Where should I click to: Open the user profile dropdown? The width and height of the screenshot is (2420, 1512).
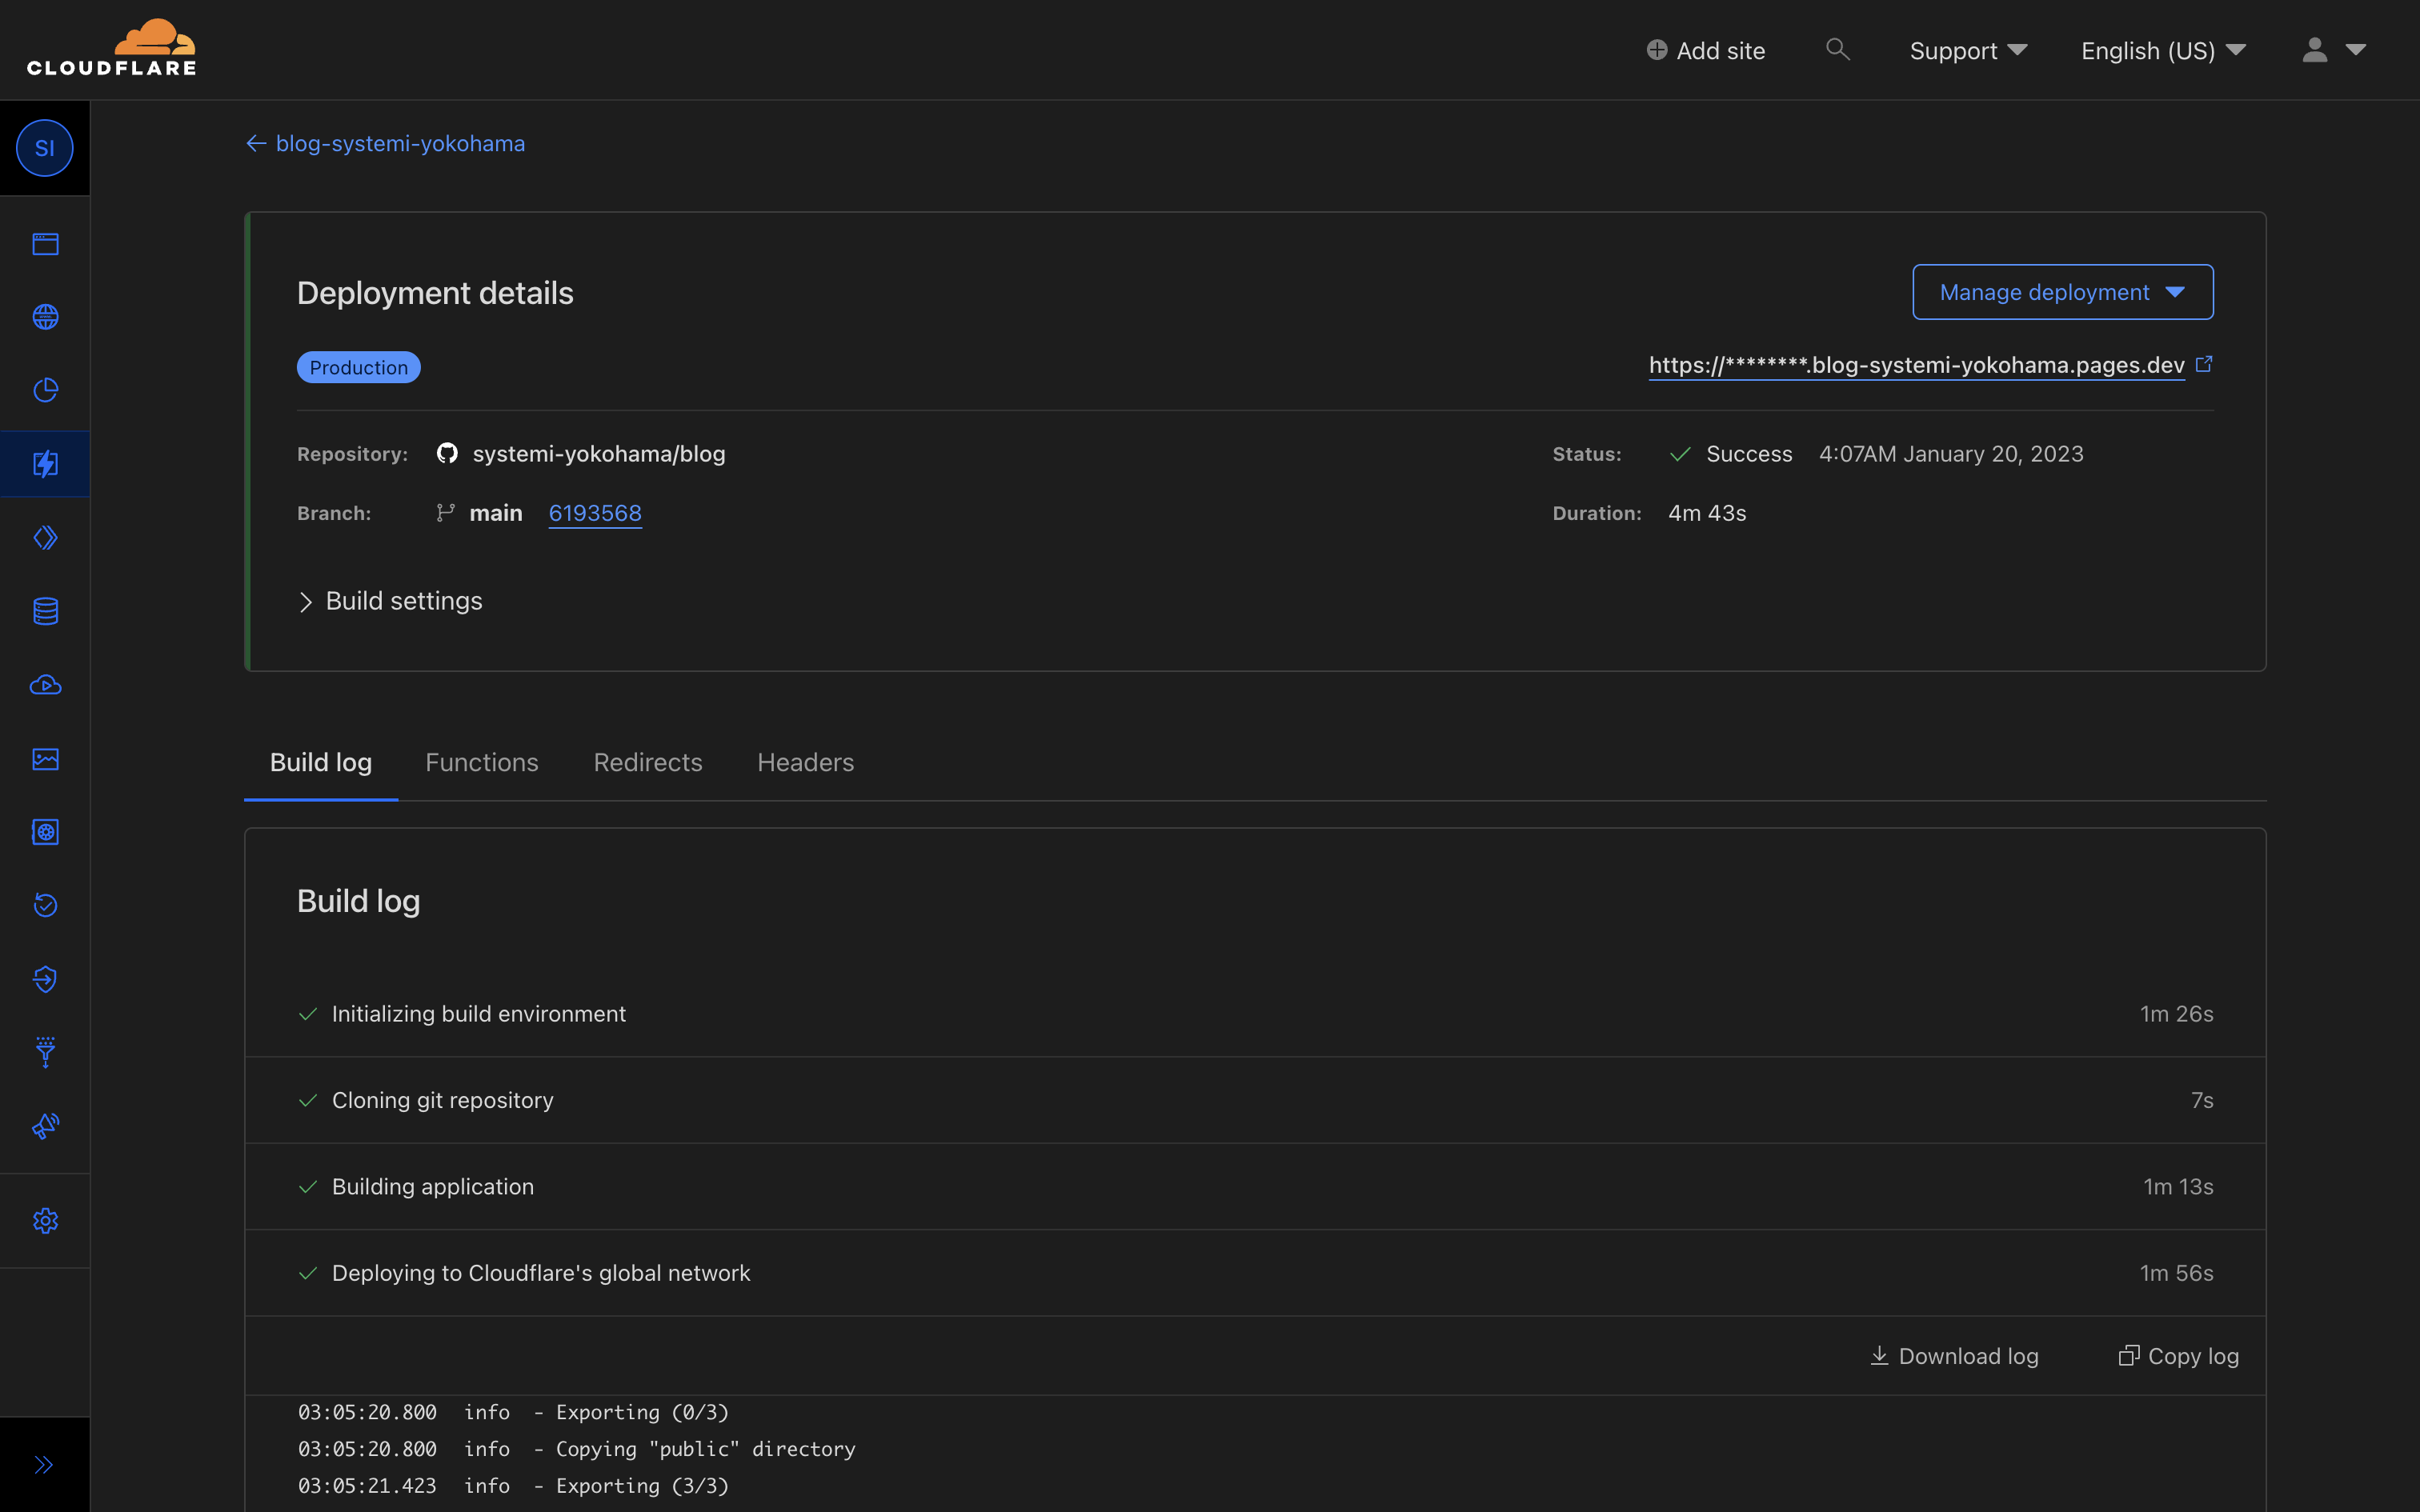coord(2333,50)
